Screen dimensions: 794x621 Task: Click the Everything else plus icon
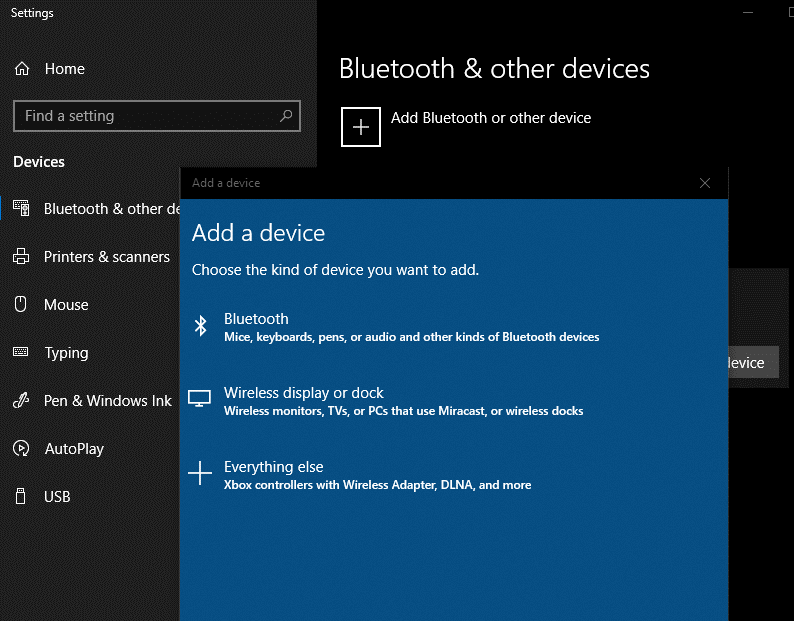pos(200,473)
